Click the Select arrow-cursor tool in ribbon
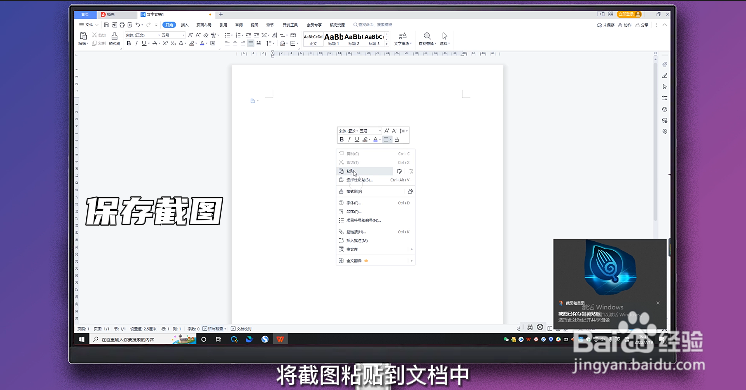This screenshot has height=390, width=746. 444,36
